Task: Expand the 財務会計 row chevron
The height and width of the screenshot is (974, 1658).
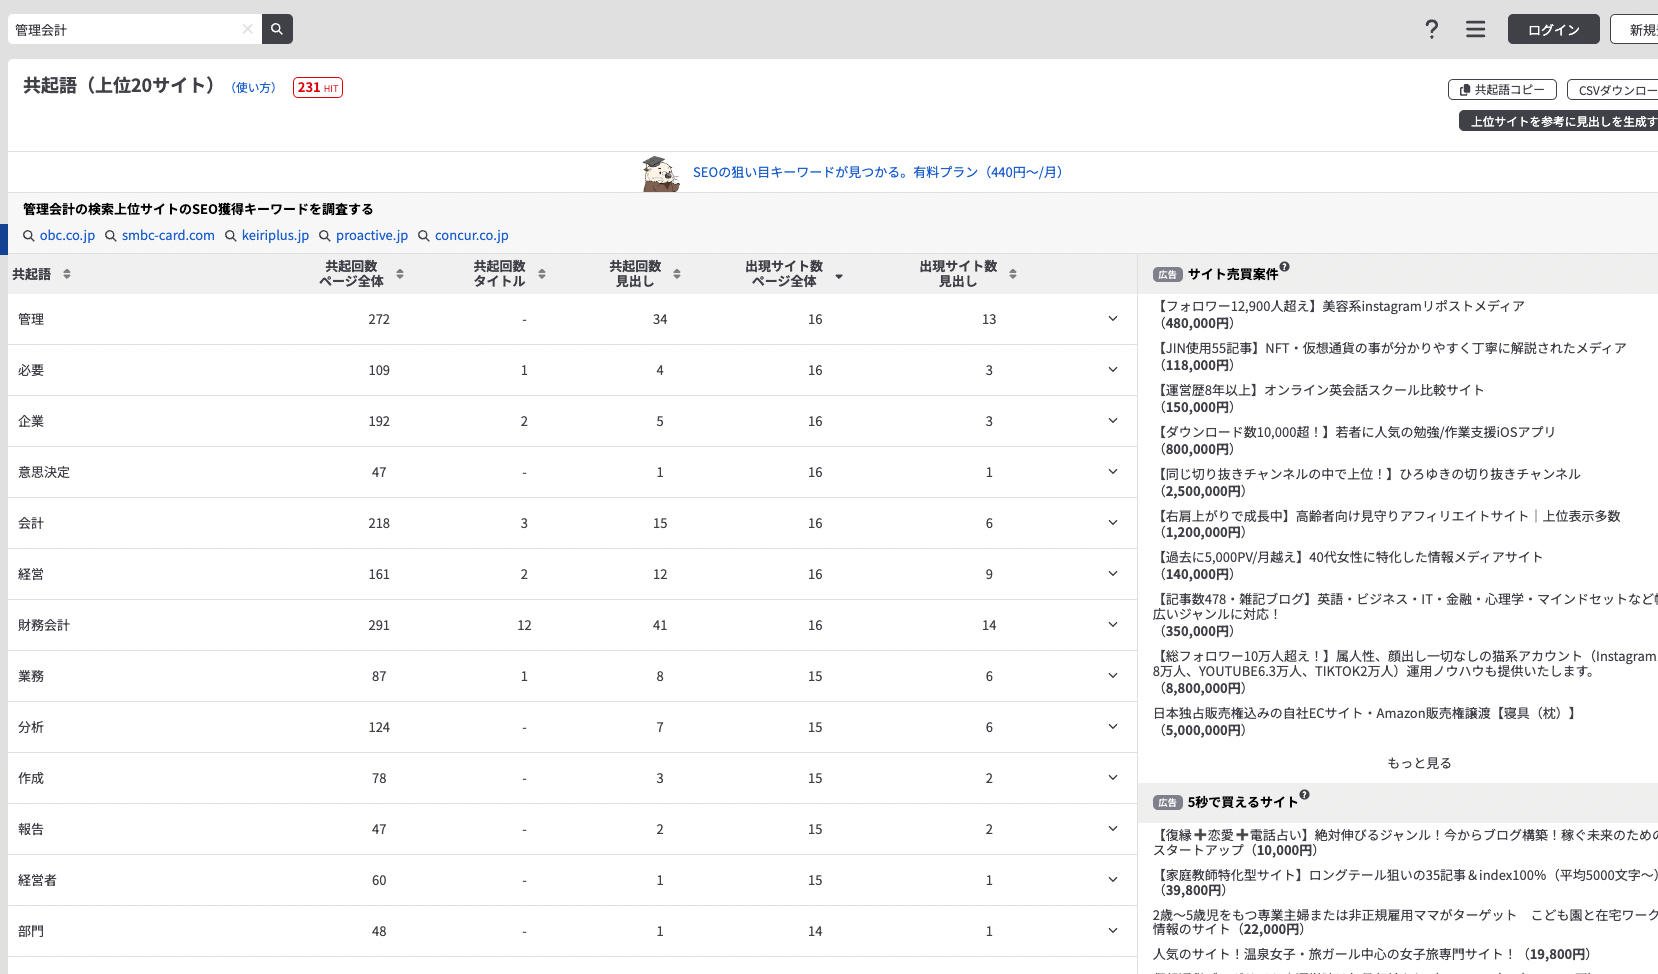Action: 1112,625
